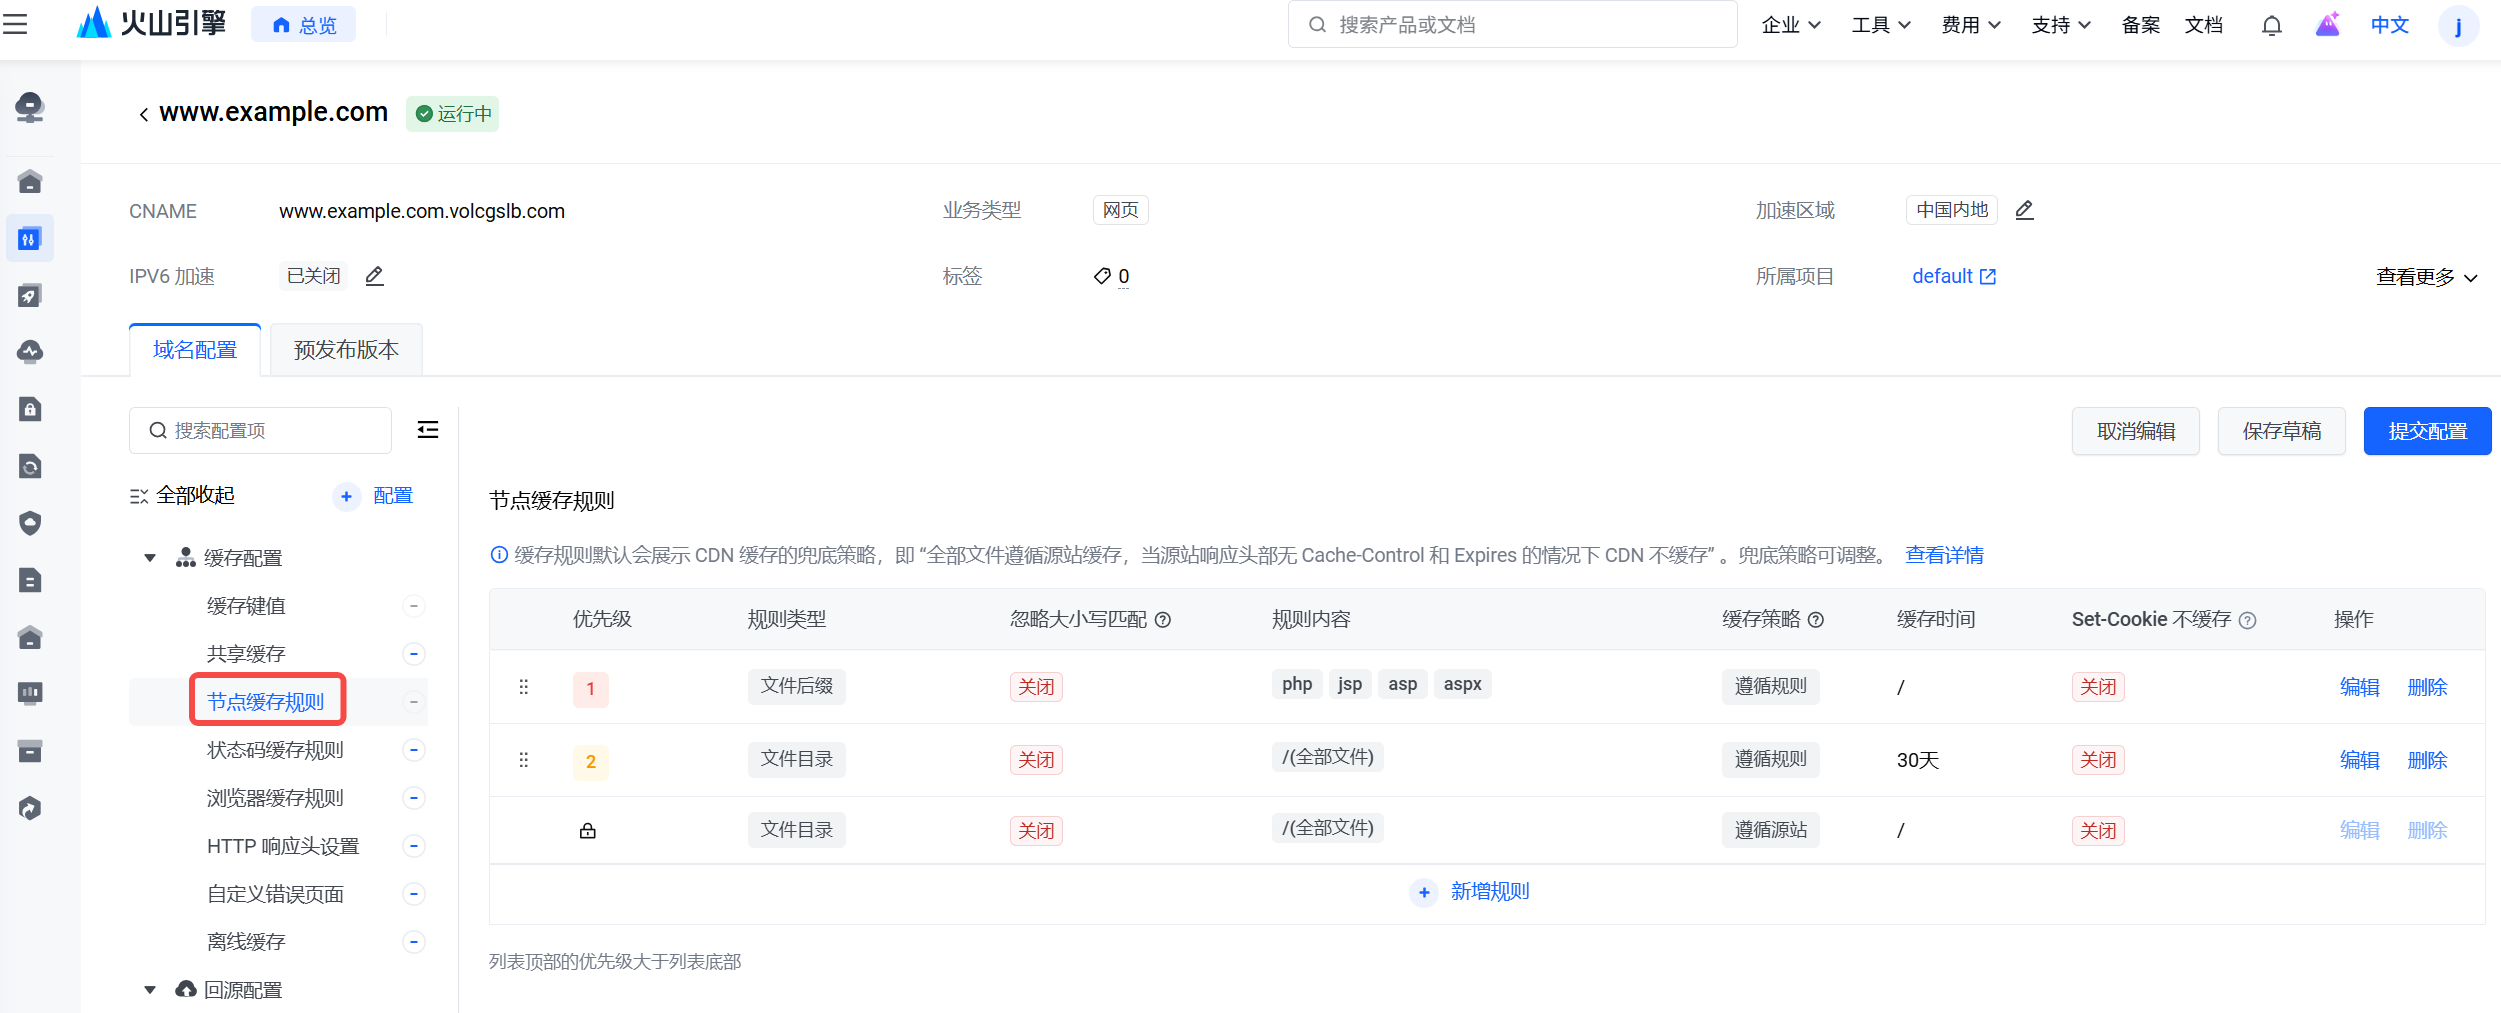The image size is (2501, 1013).
Task: Click drag handle of priority 1 rule
Action: (523, 687)
